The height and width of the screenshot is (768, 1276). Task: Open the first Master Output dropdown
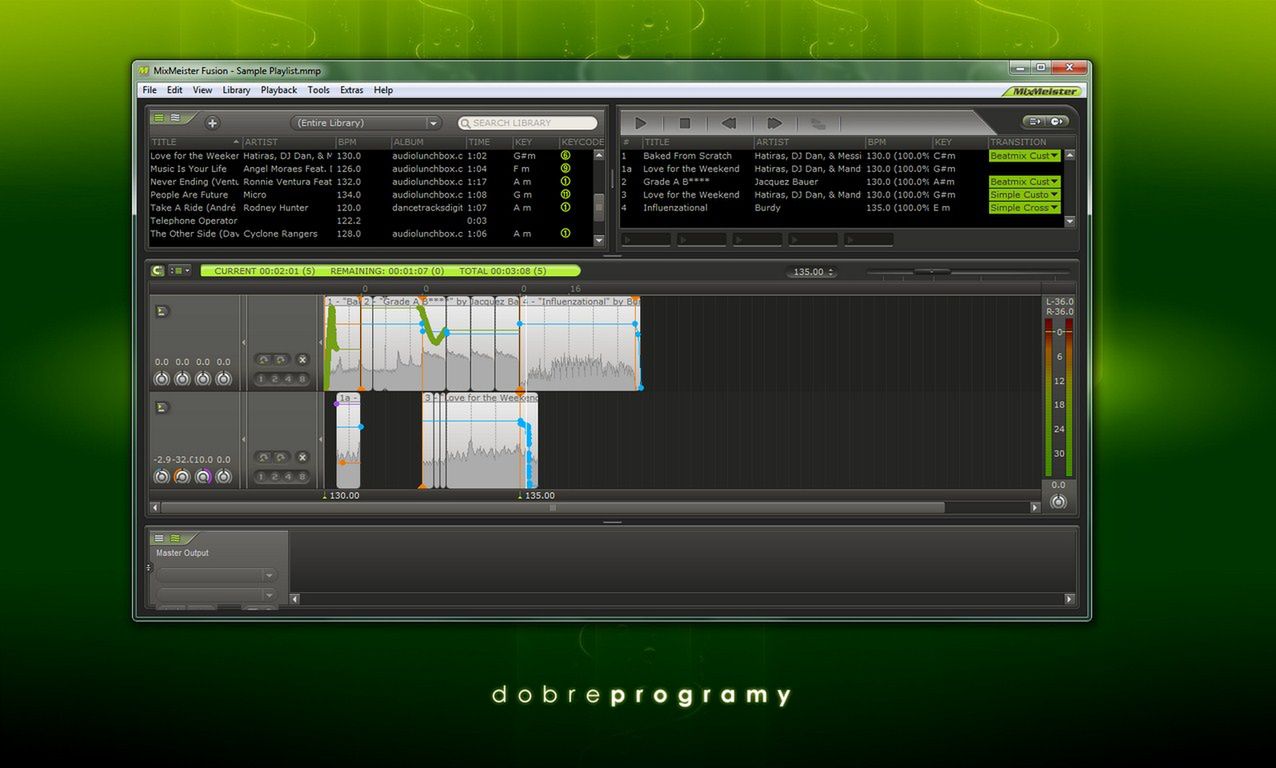pos(215,576)
